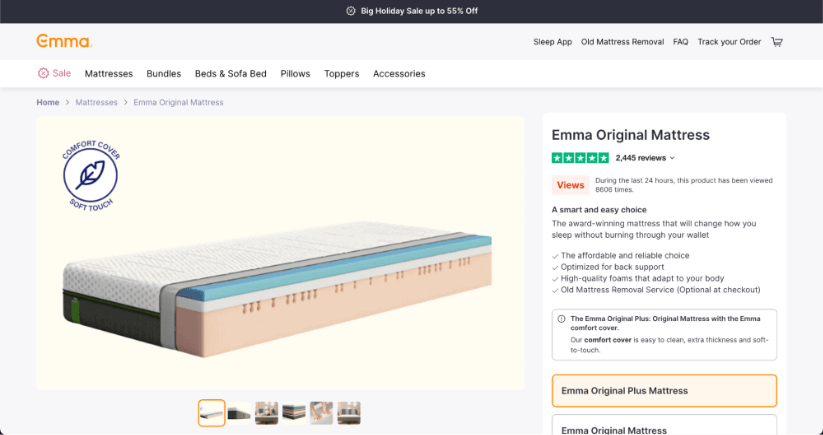Open the Beds & Sofa Bed menu

coord(231,74)
